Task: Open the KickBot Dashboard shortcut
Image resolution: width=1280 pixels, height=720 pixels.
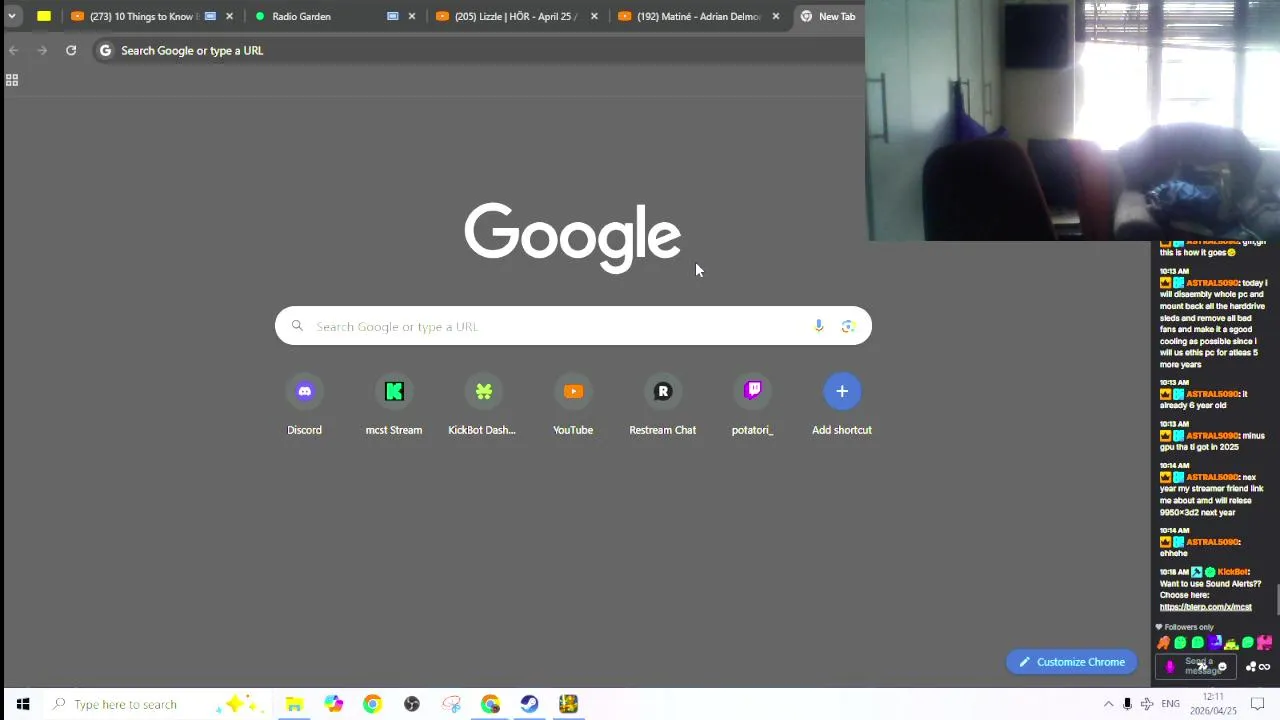Action: 483,404
